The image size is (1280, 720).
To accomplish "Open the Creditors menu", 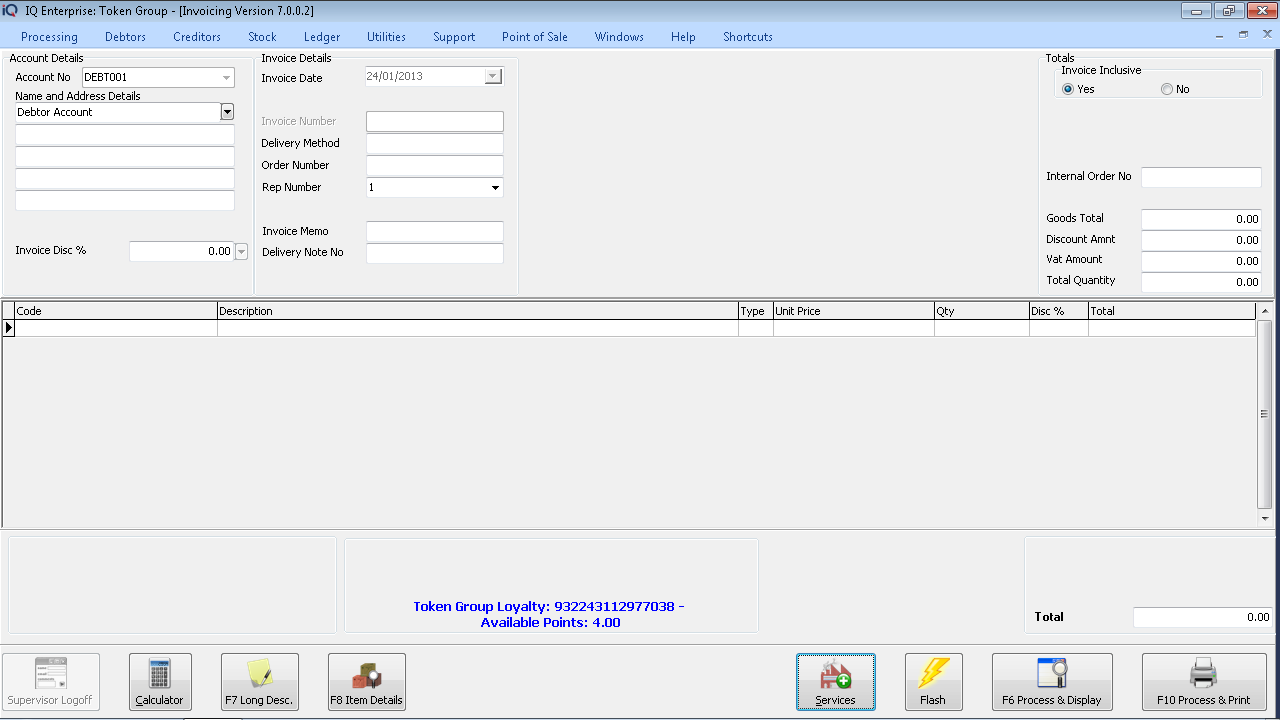I will point(197,37).
